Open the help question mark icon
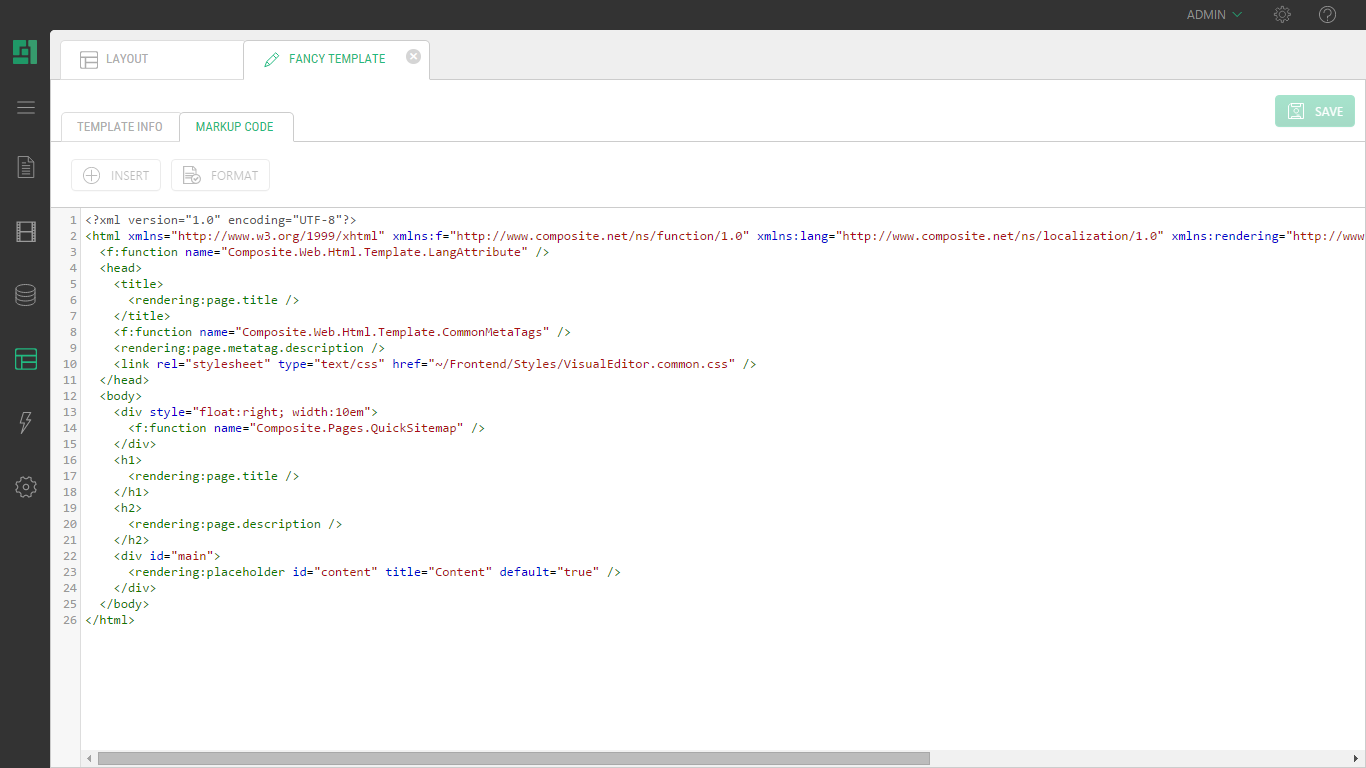Viewport: 1366px width, 768px height. coord(1327,15)
